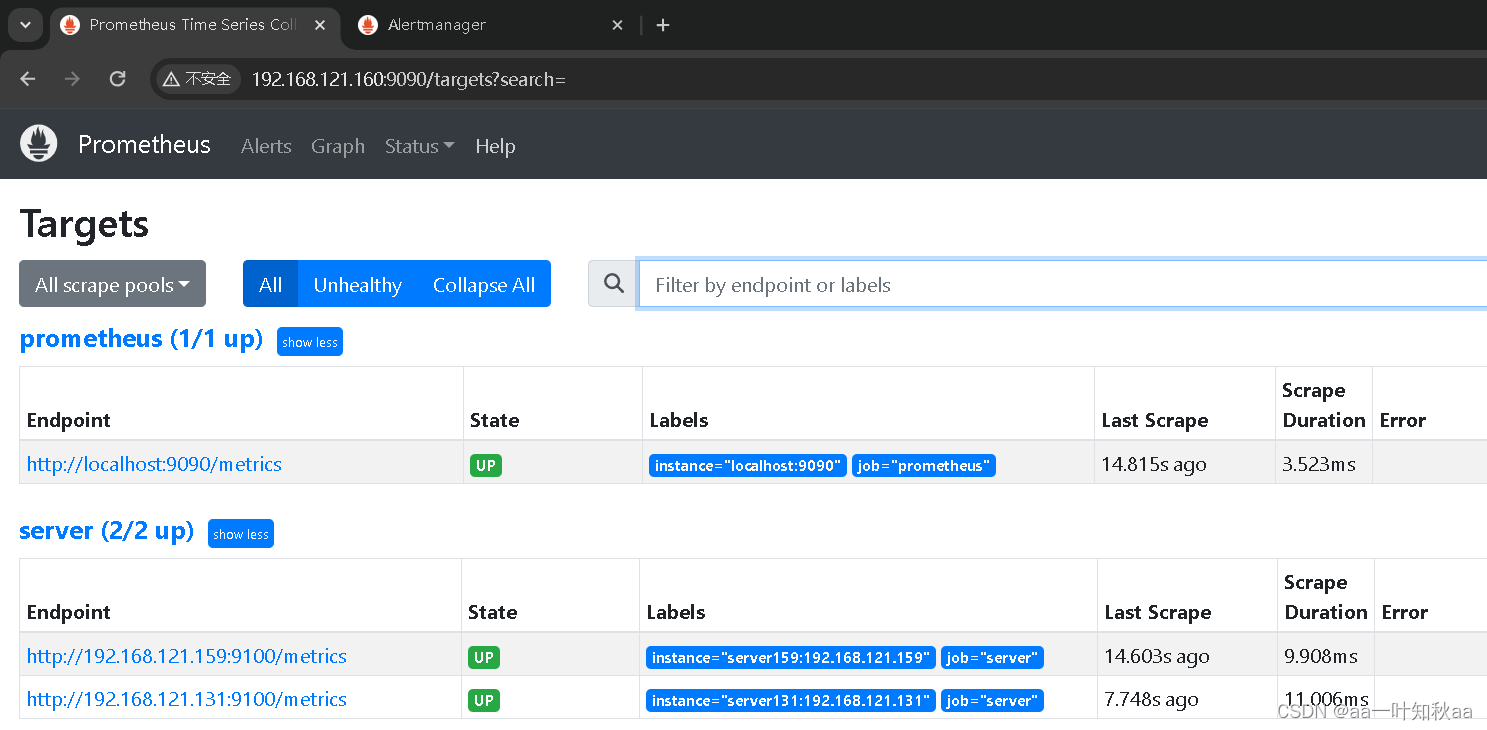1487x730 pixels.
Task: Click the 9.908ms scrape duration value
Action: coord(1322,656)
